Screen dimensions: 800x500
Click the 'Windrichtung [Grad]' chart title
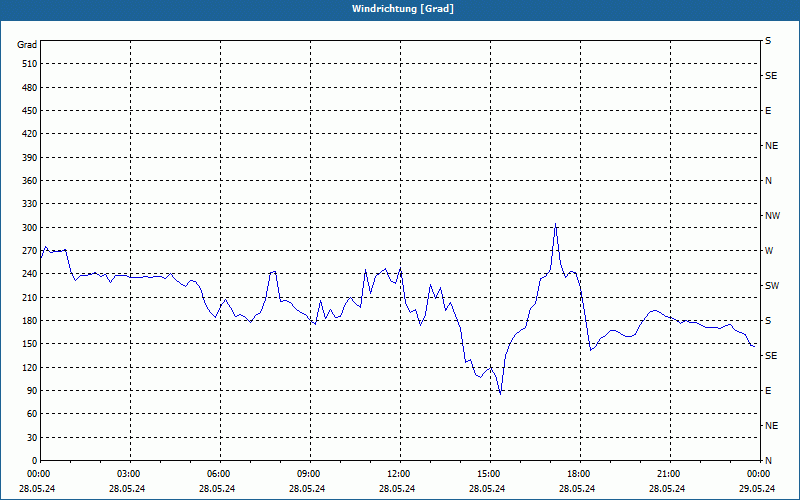403,9
